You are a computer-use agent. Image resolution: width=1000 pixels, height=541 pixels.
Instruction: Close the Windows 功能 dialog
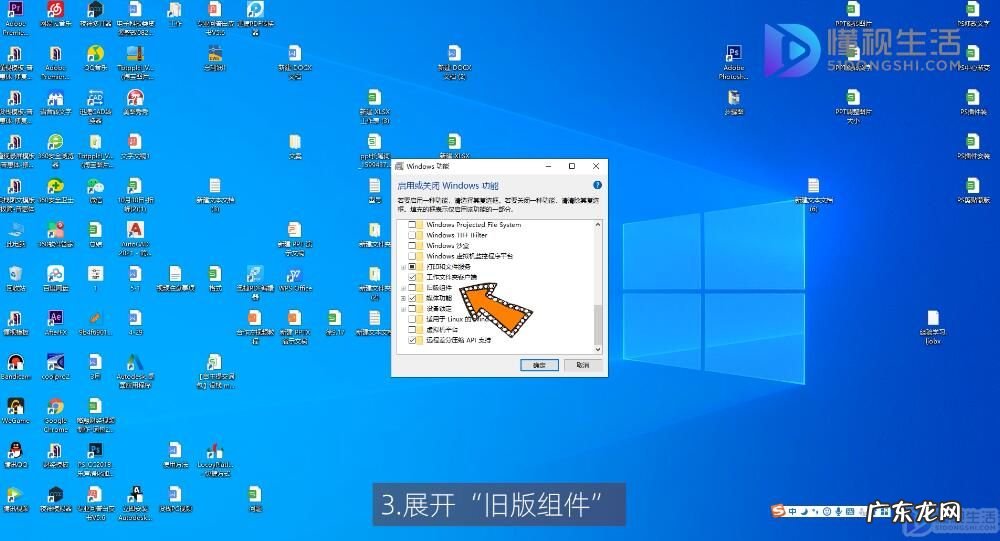596,166
